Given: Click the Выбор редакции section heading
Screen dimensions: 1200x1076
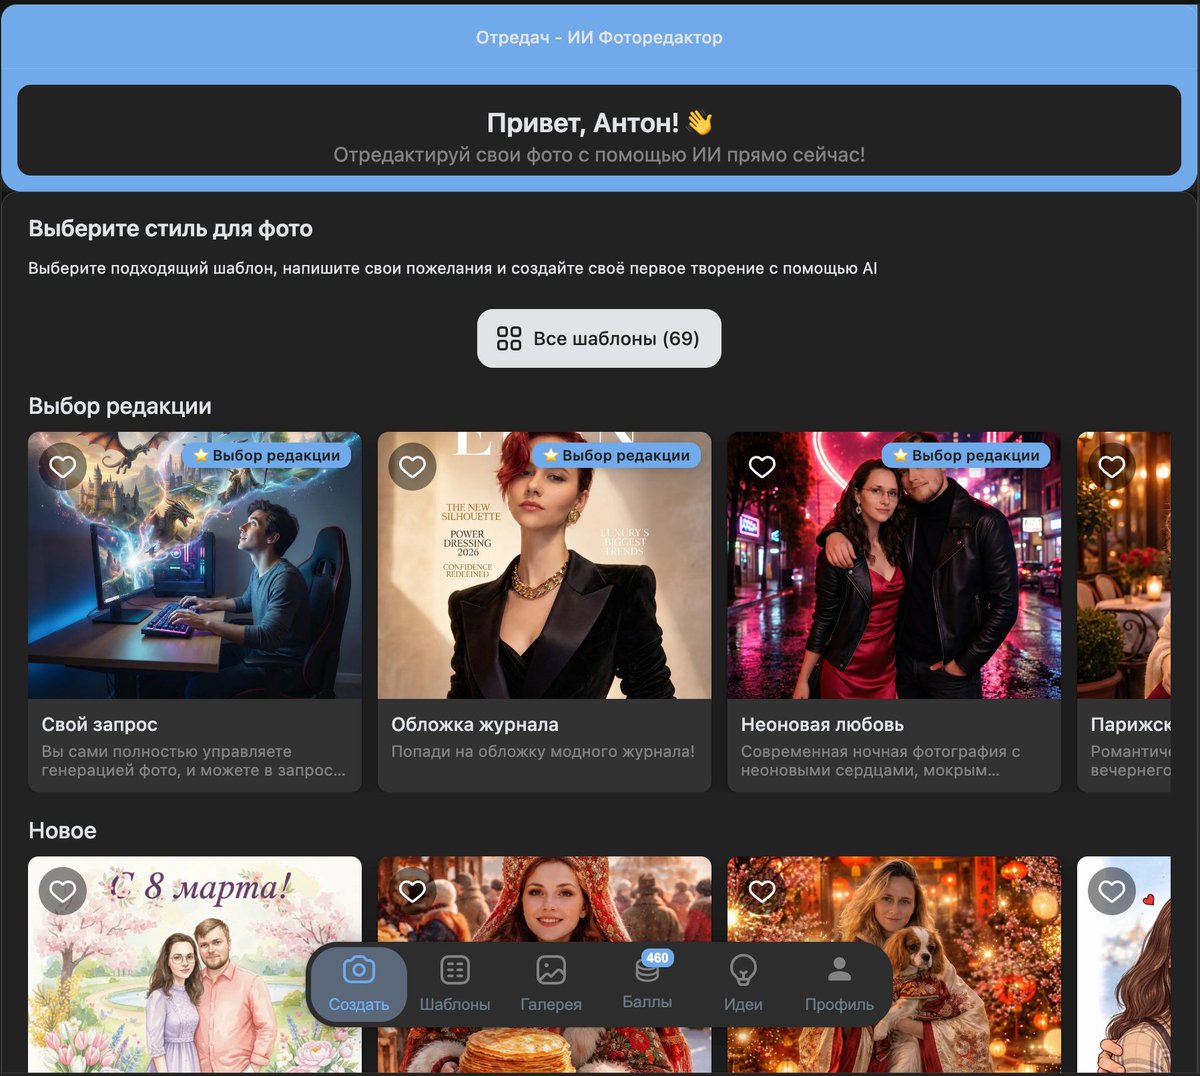Looking at the screenshot, I should [120, 406].
